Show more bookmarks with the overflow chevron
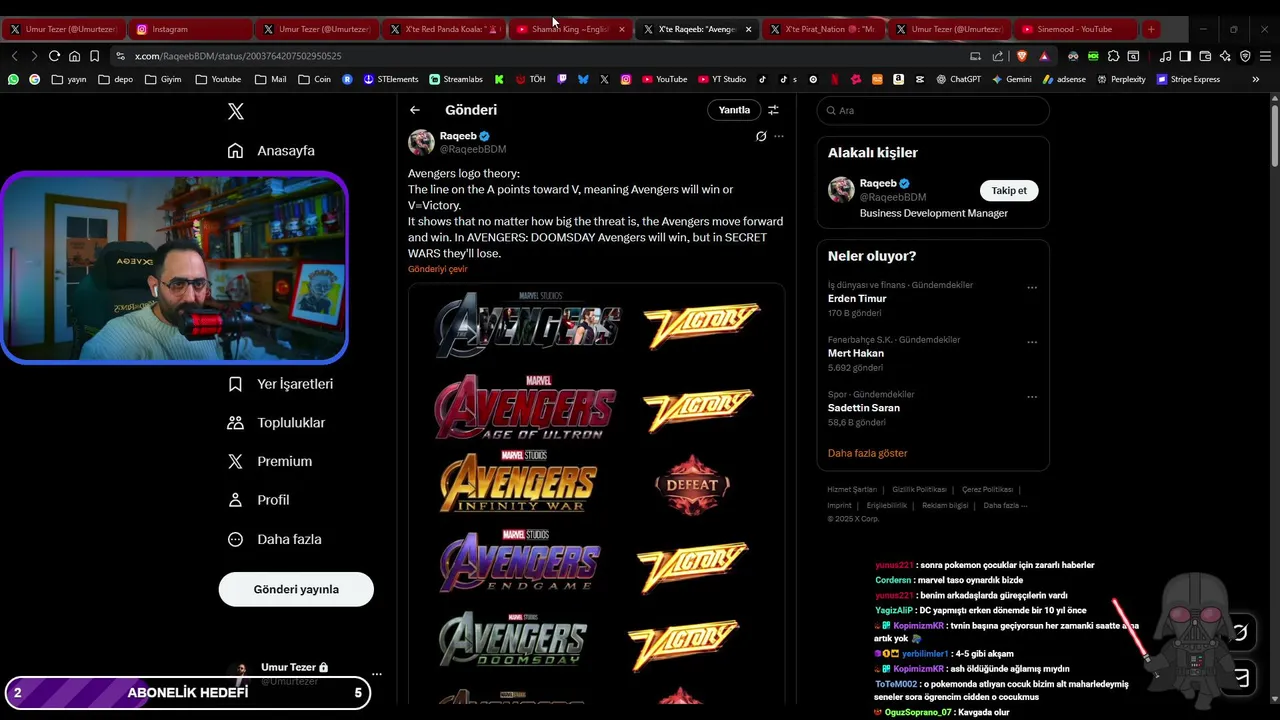The image size is (1280, 720). coord(1256,79)
